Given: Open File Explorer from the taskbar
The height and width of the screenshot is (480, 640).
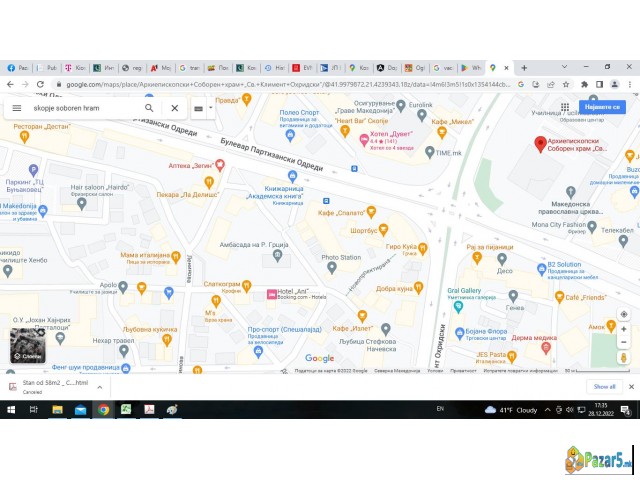Looking at the screenshot, I should pyautogui.click(x=57, y=409).
